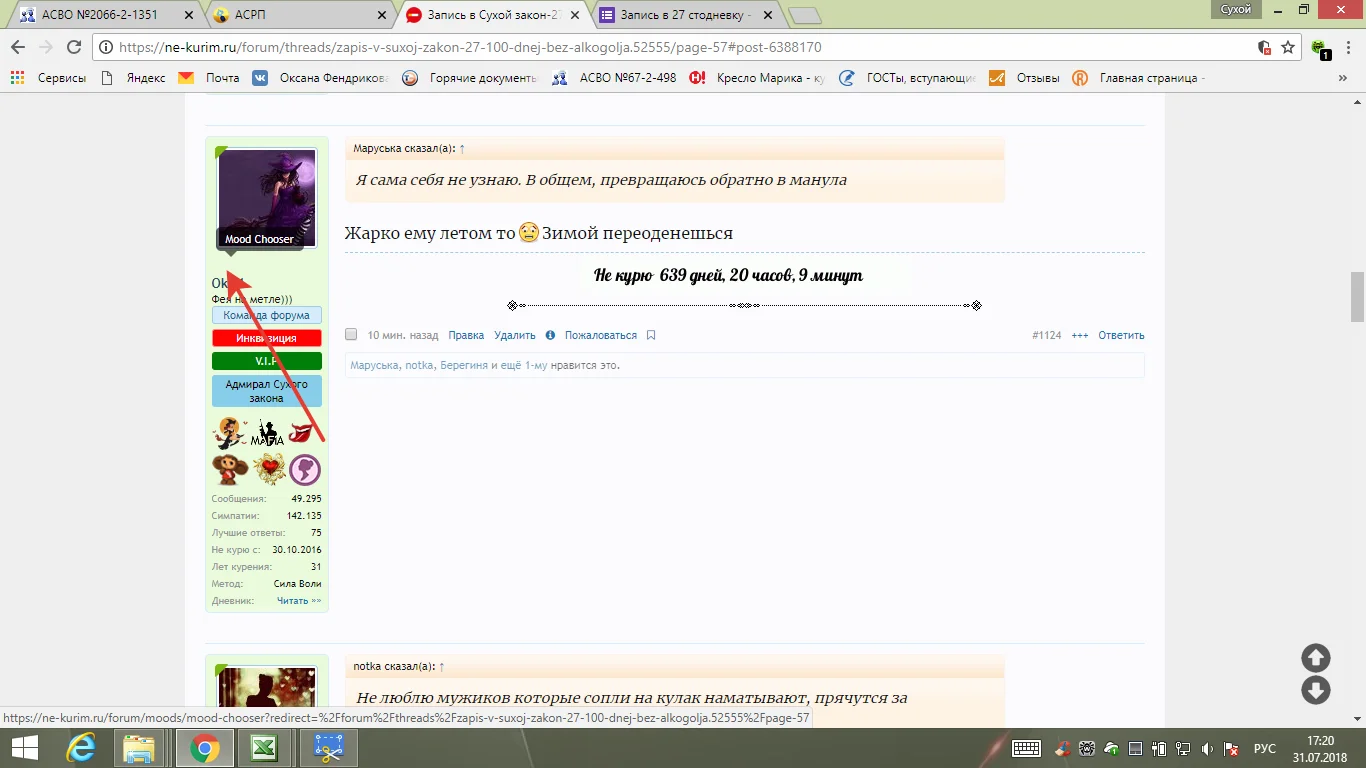Click the purple woman silhouette badge

[305, 469]
